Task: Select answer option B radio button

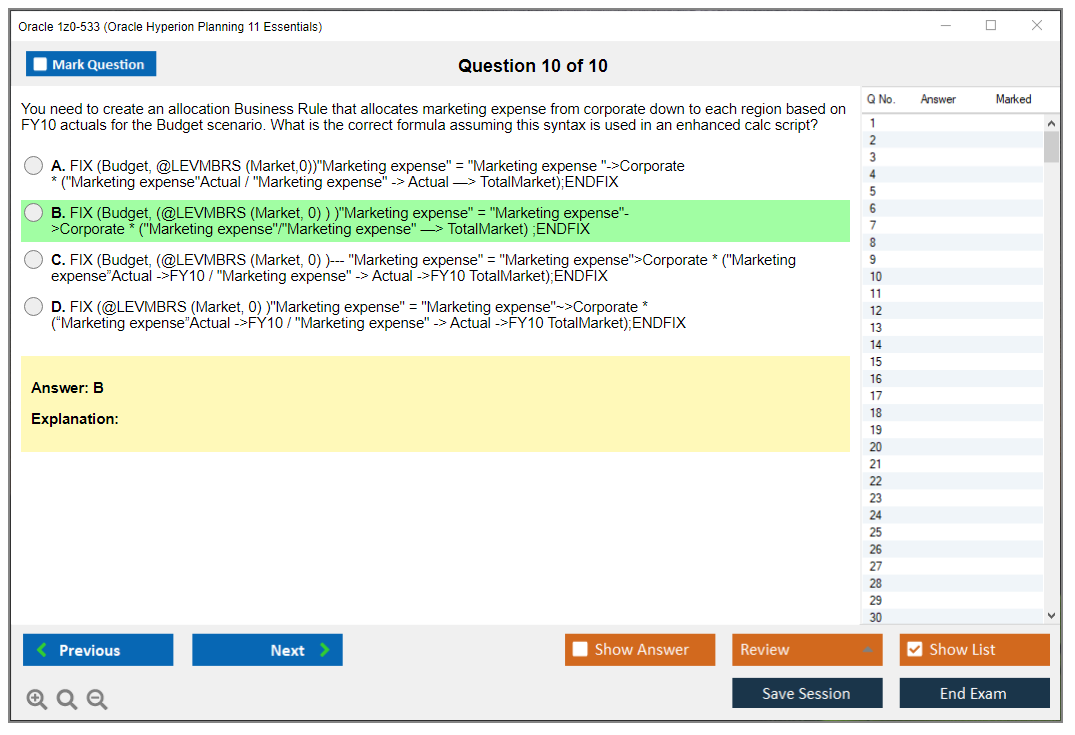Action: (34, 213)
